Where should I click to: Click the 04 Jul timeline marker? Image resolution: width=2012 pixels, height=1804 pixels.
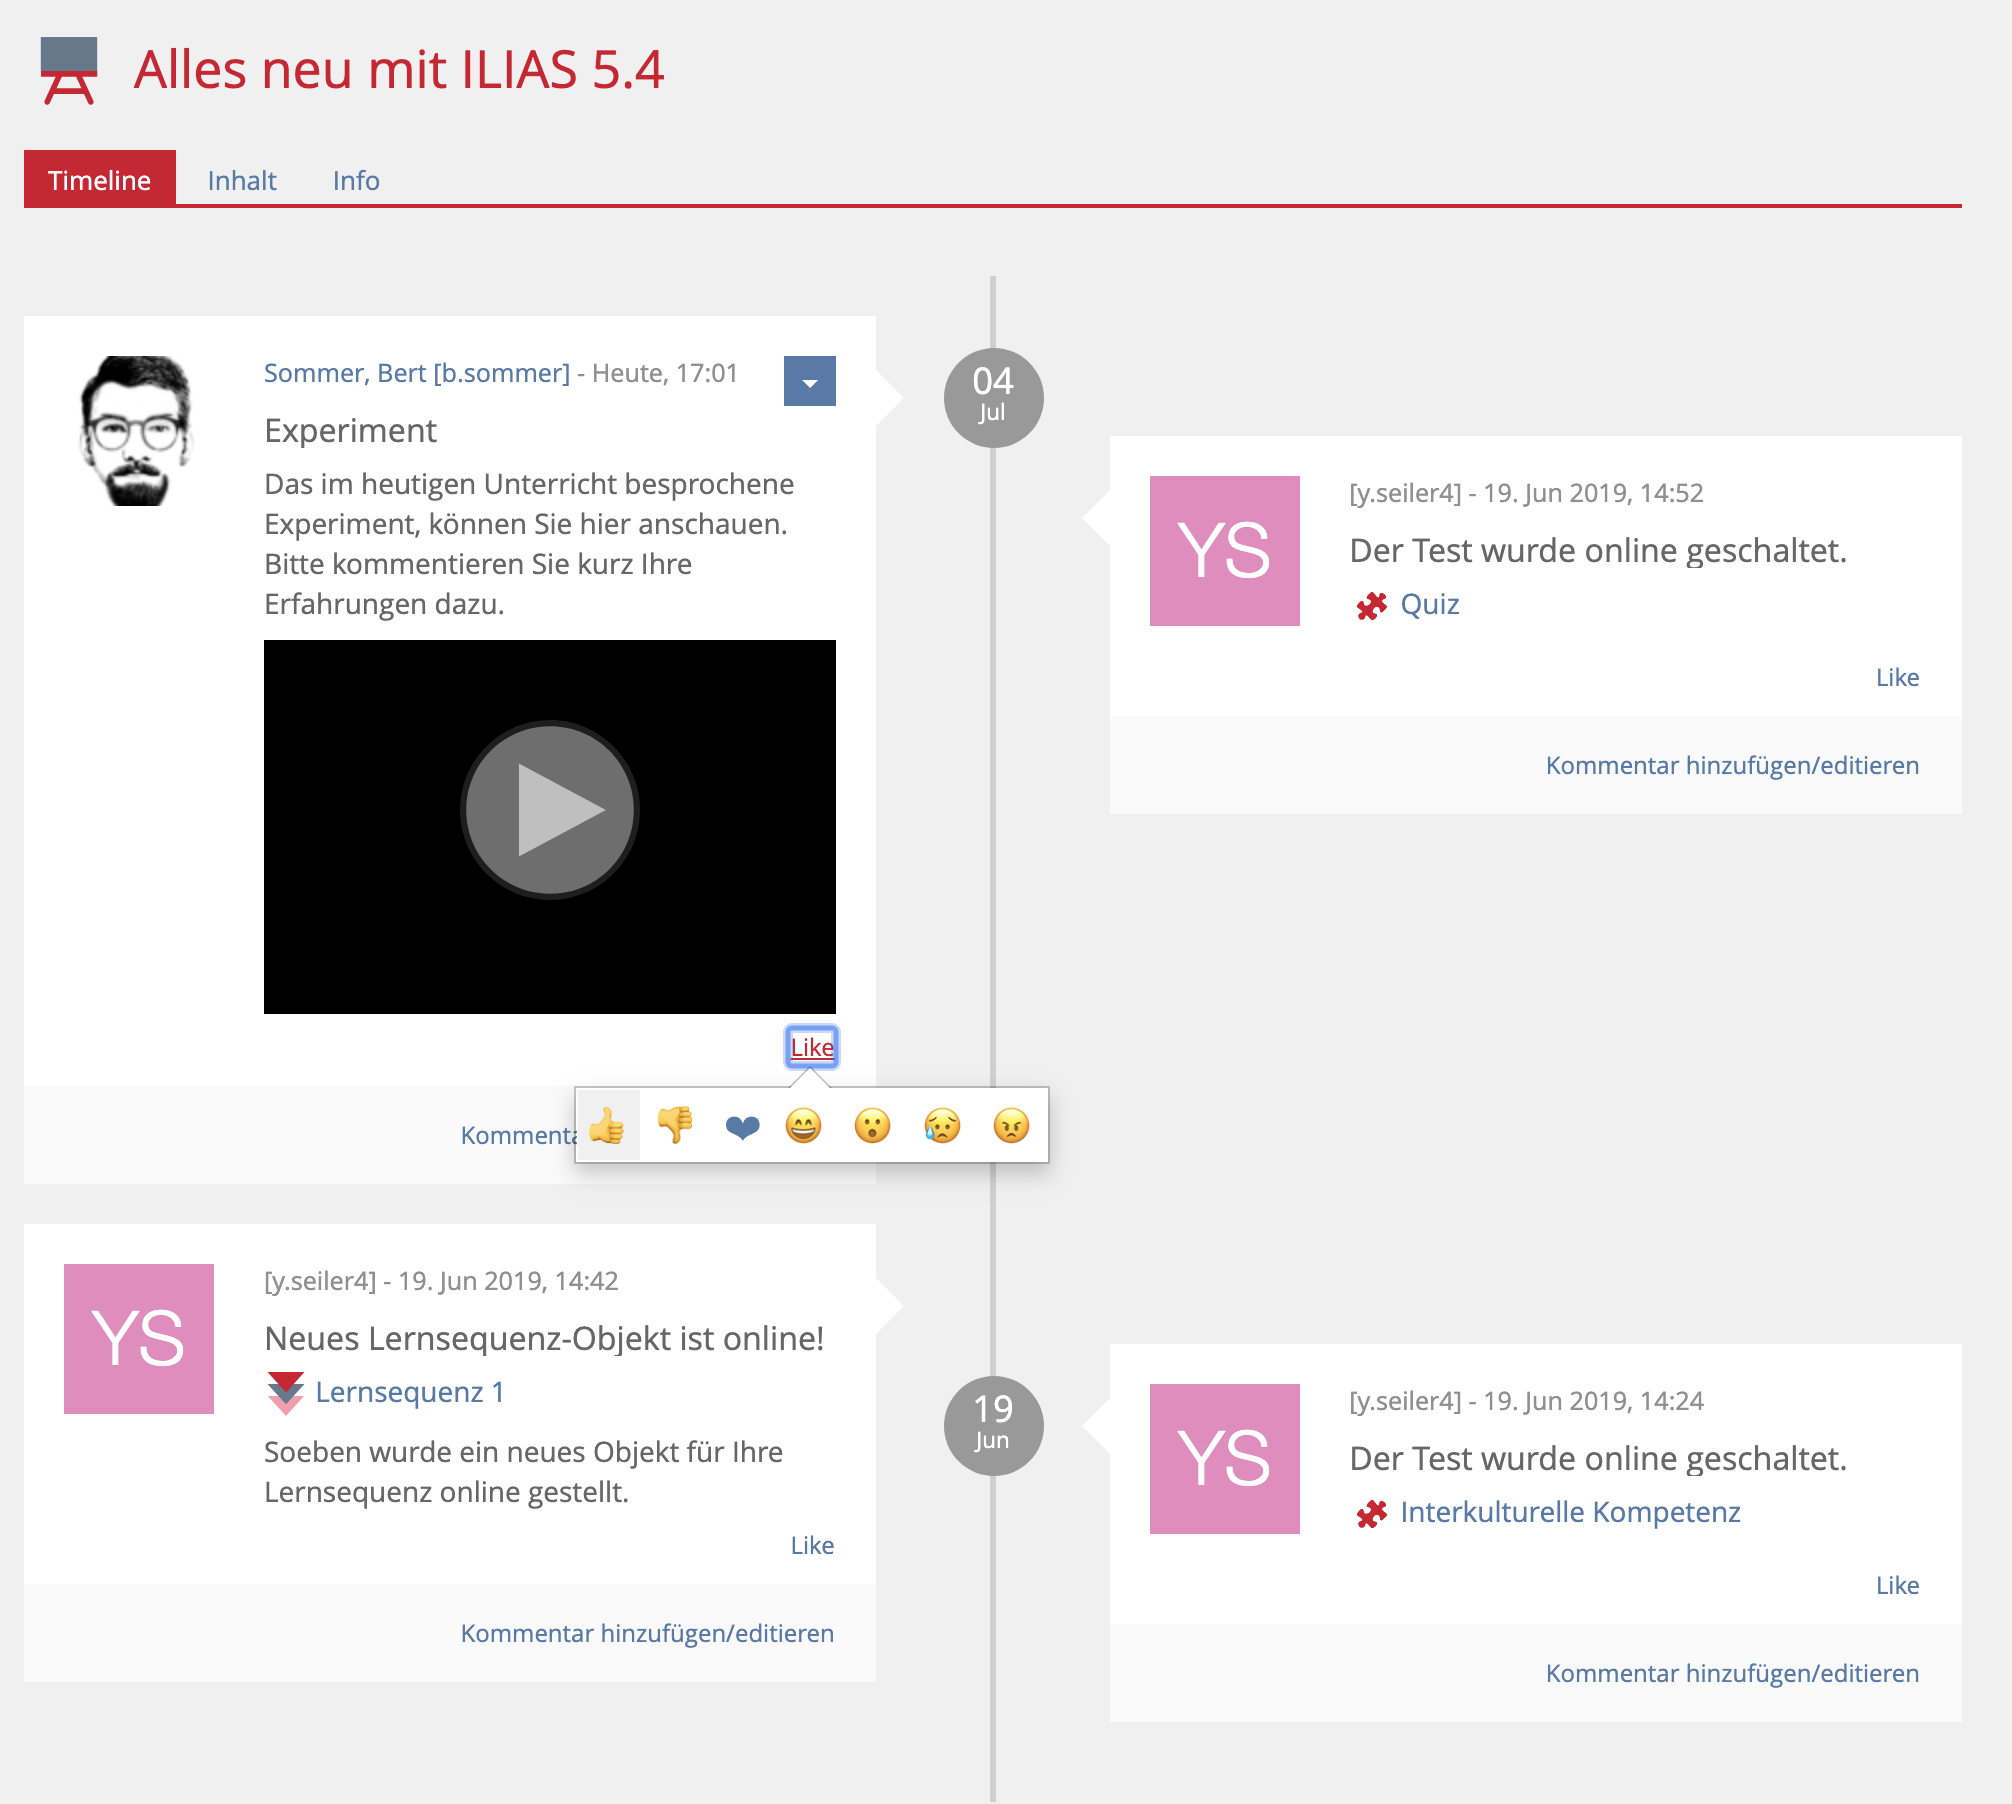point(993,397)
